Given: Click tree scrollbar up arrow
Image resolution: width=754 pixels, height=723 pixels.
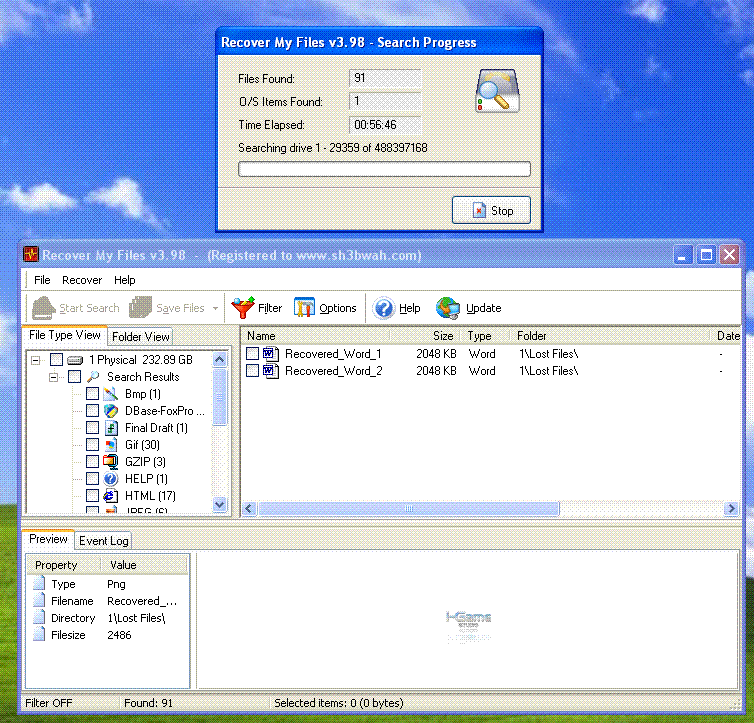Looking at the screenshot, I should click(220, 360).
